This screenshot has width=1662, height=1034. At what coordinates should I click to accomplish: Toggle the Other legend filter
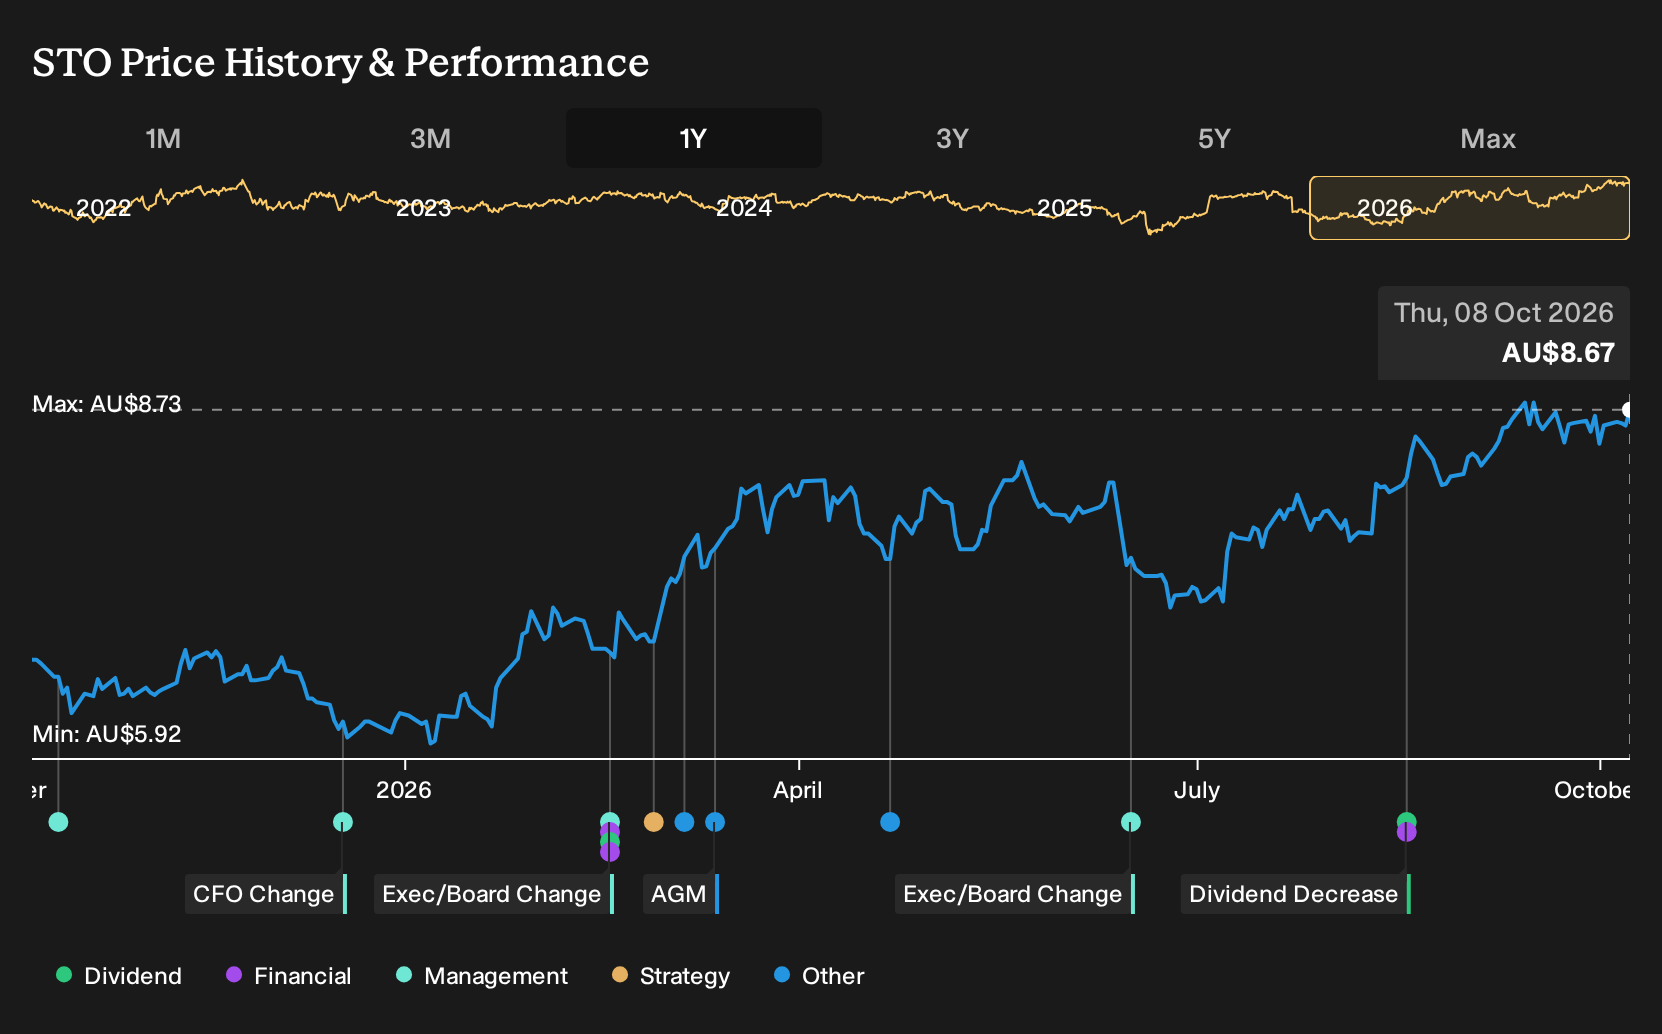(819, 976)
